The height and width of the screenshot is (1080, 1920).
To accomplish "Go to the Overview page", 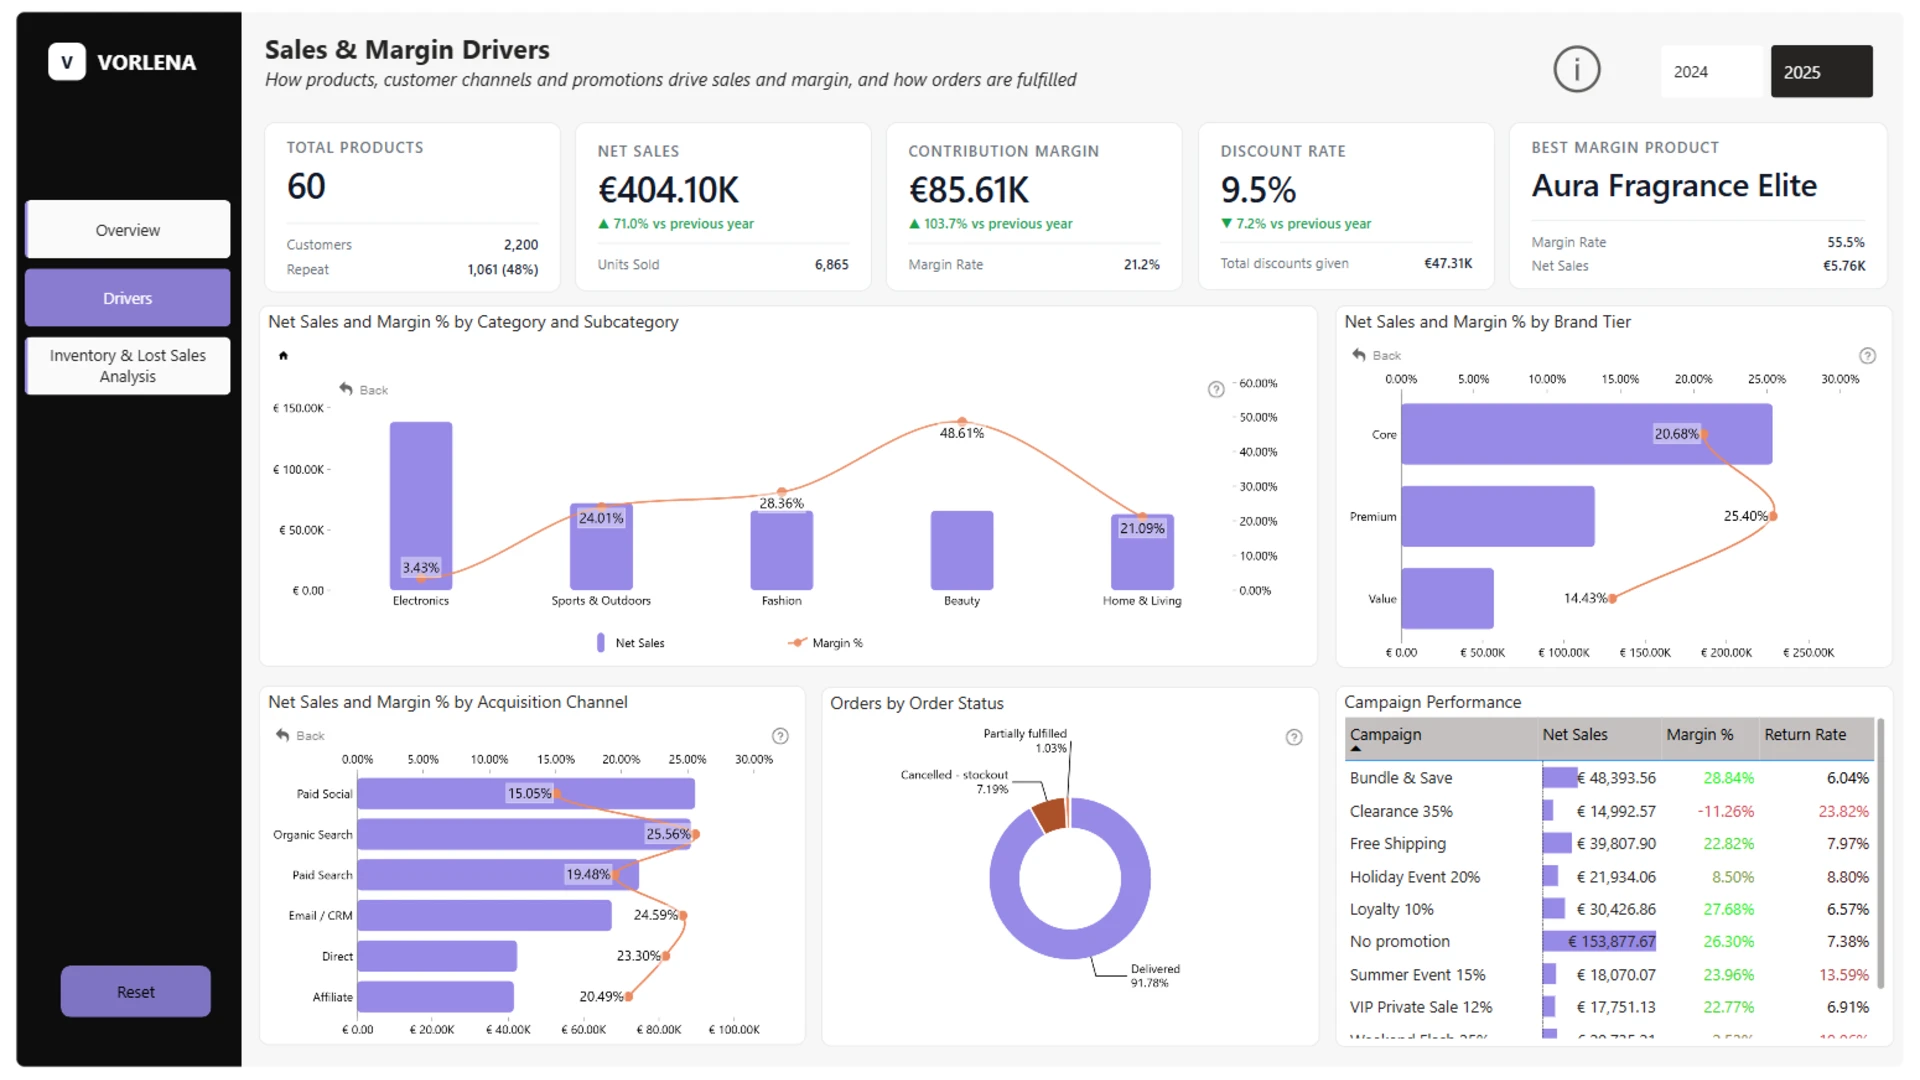I will coord(128,230).
